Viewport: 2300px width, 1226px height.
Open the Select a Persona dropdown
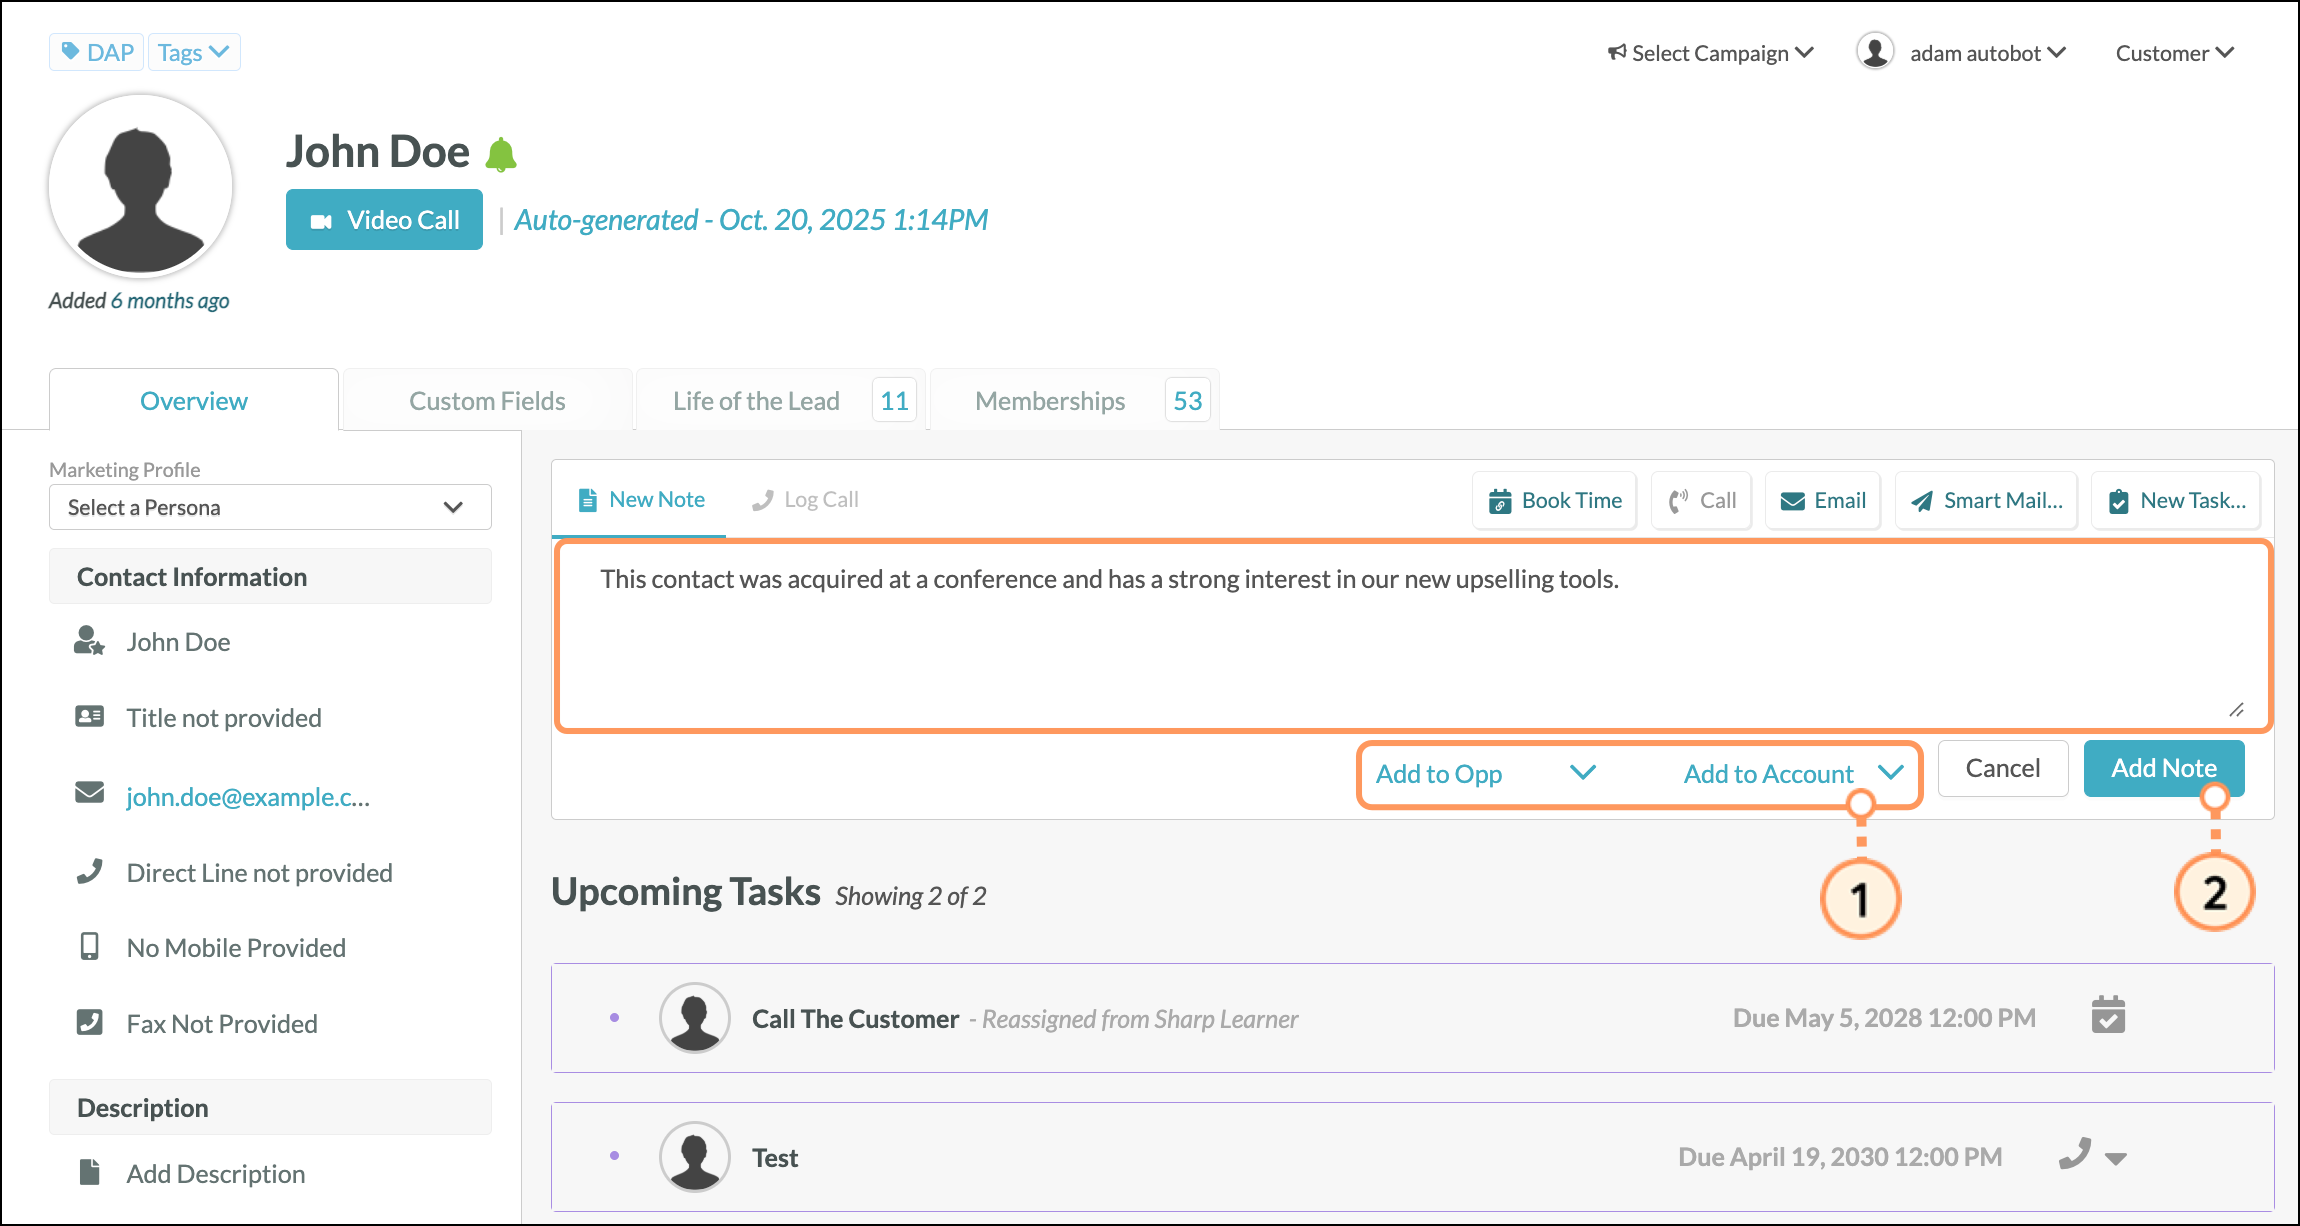[x=269, y=507]
